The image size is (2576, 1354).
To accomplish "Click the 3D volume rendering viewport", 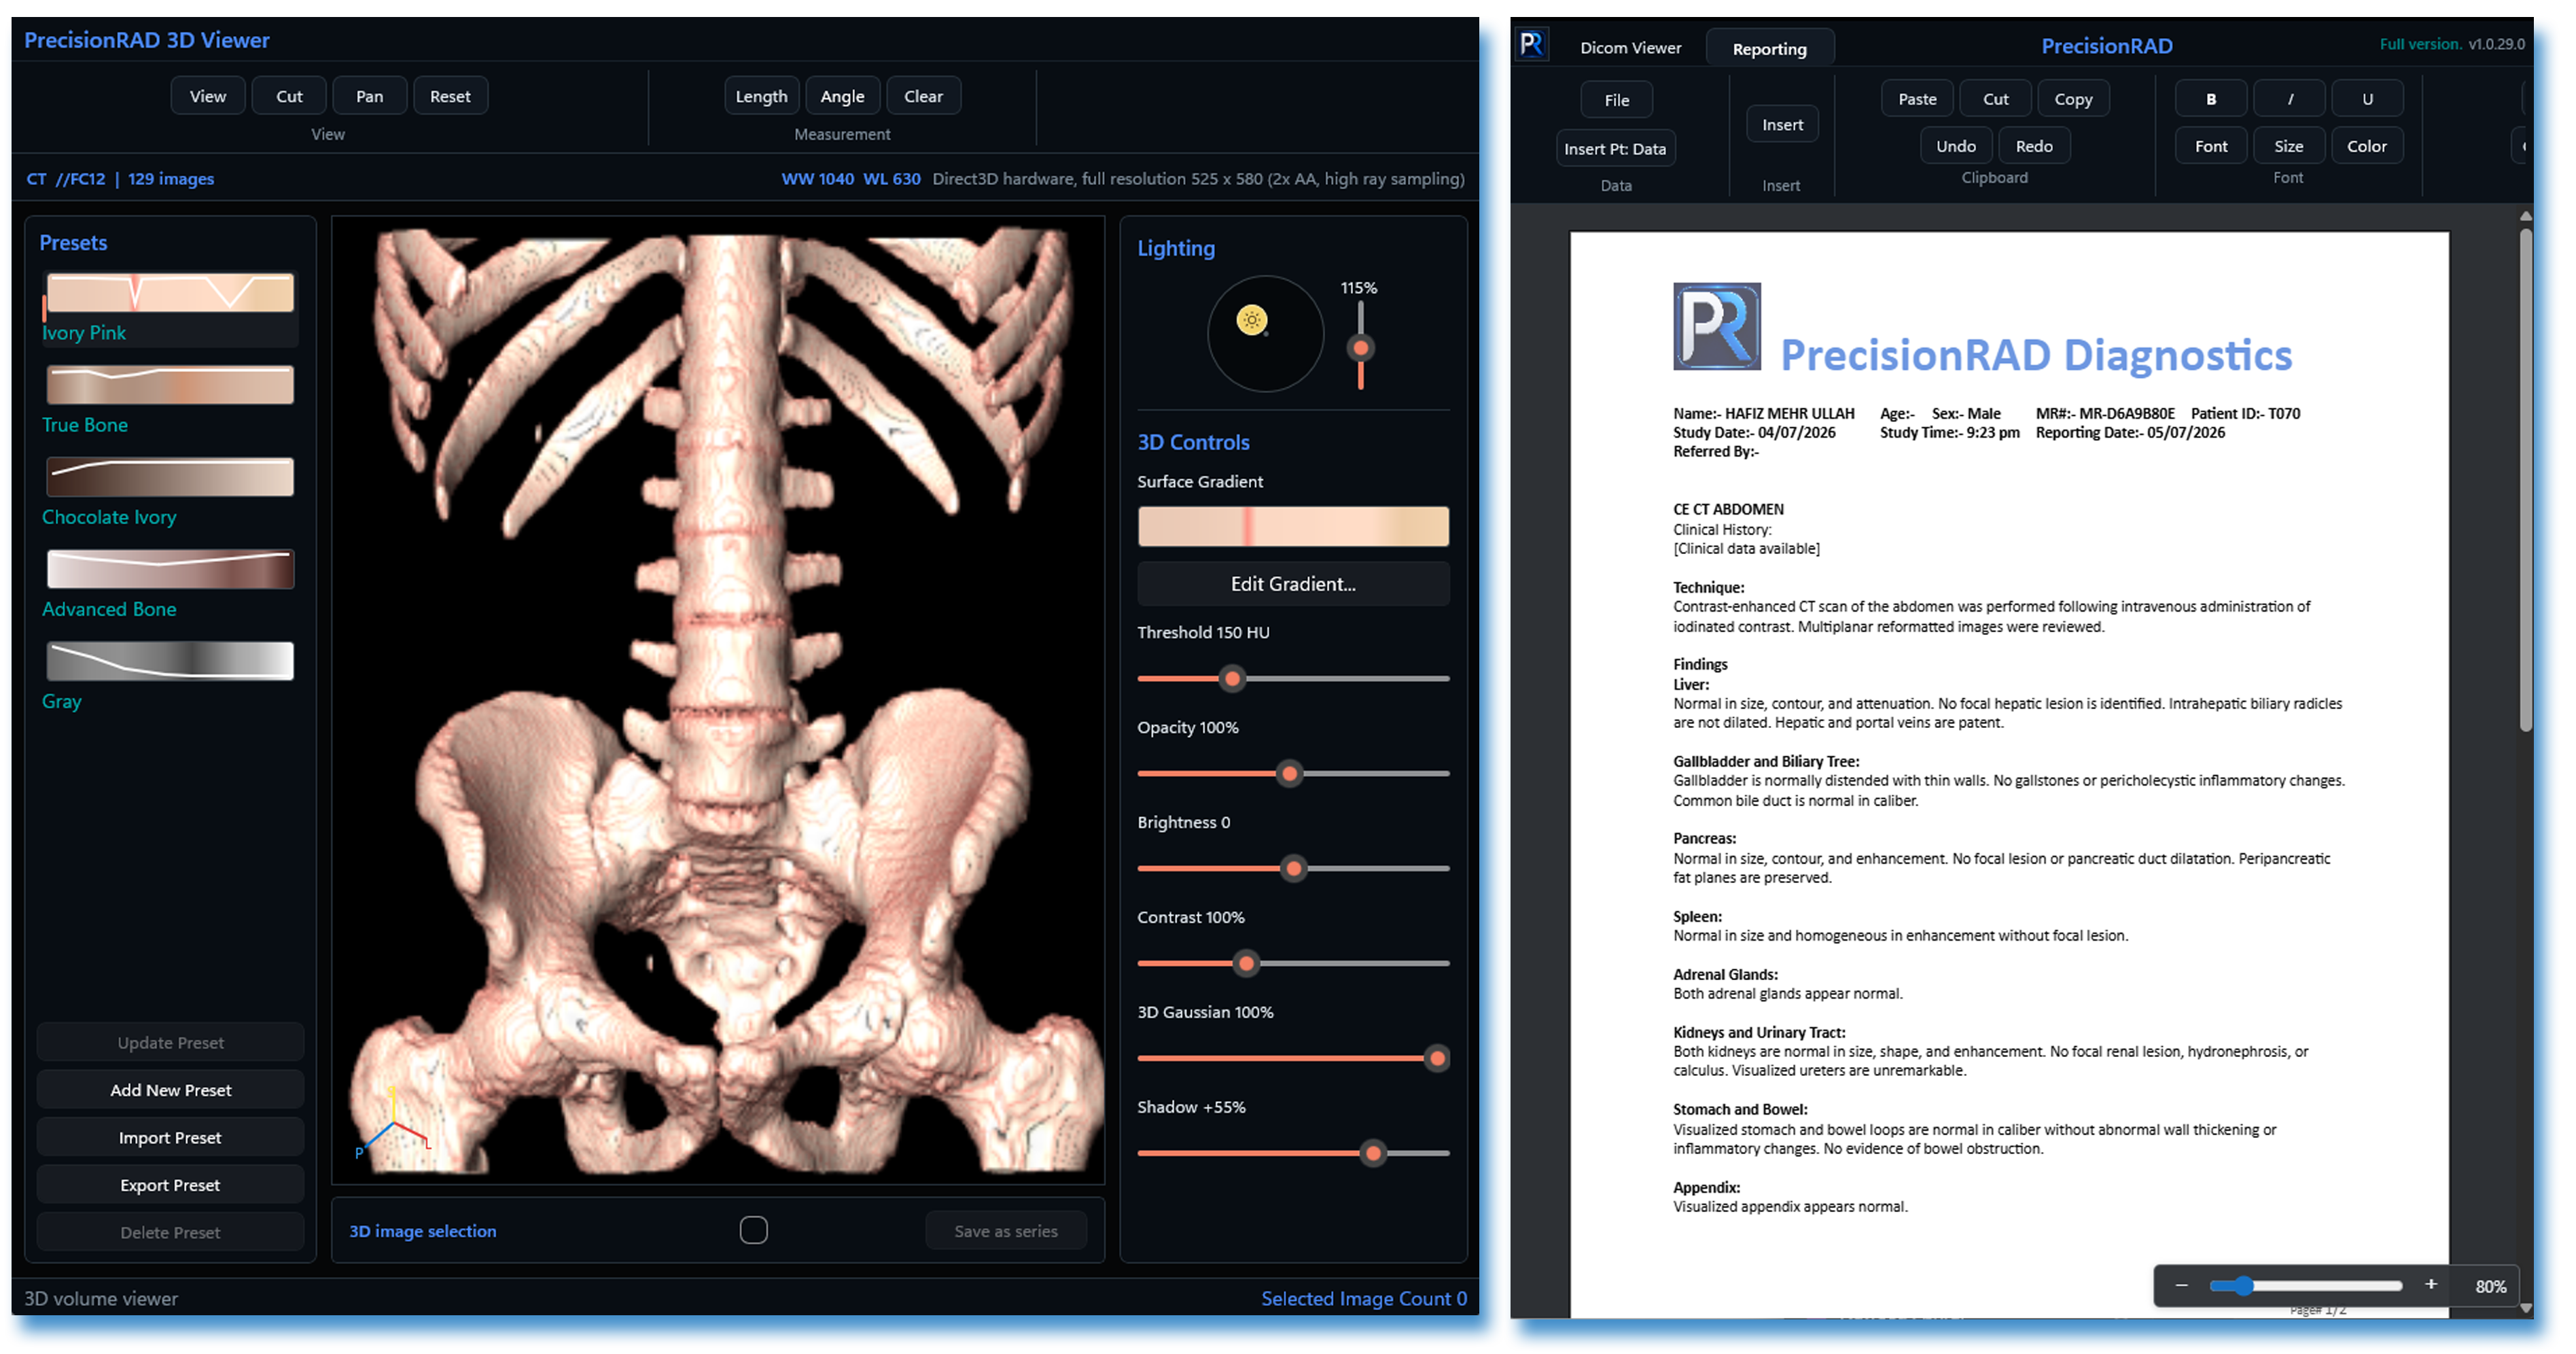I will click(718, 700).
